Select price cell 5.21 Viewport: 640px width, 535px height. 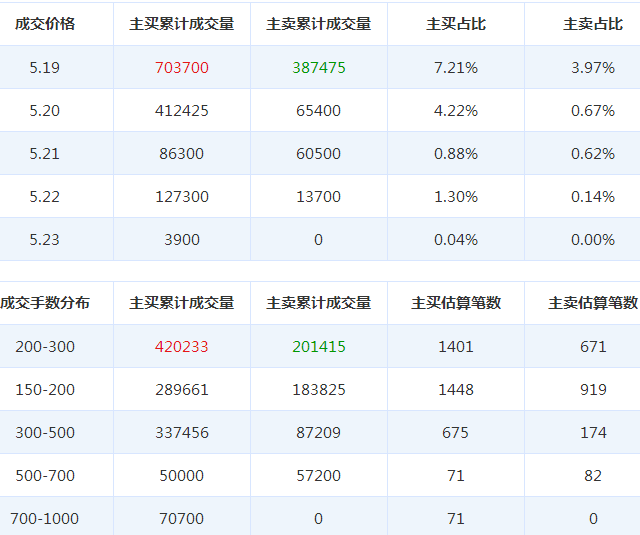point(44,154)
